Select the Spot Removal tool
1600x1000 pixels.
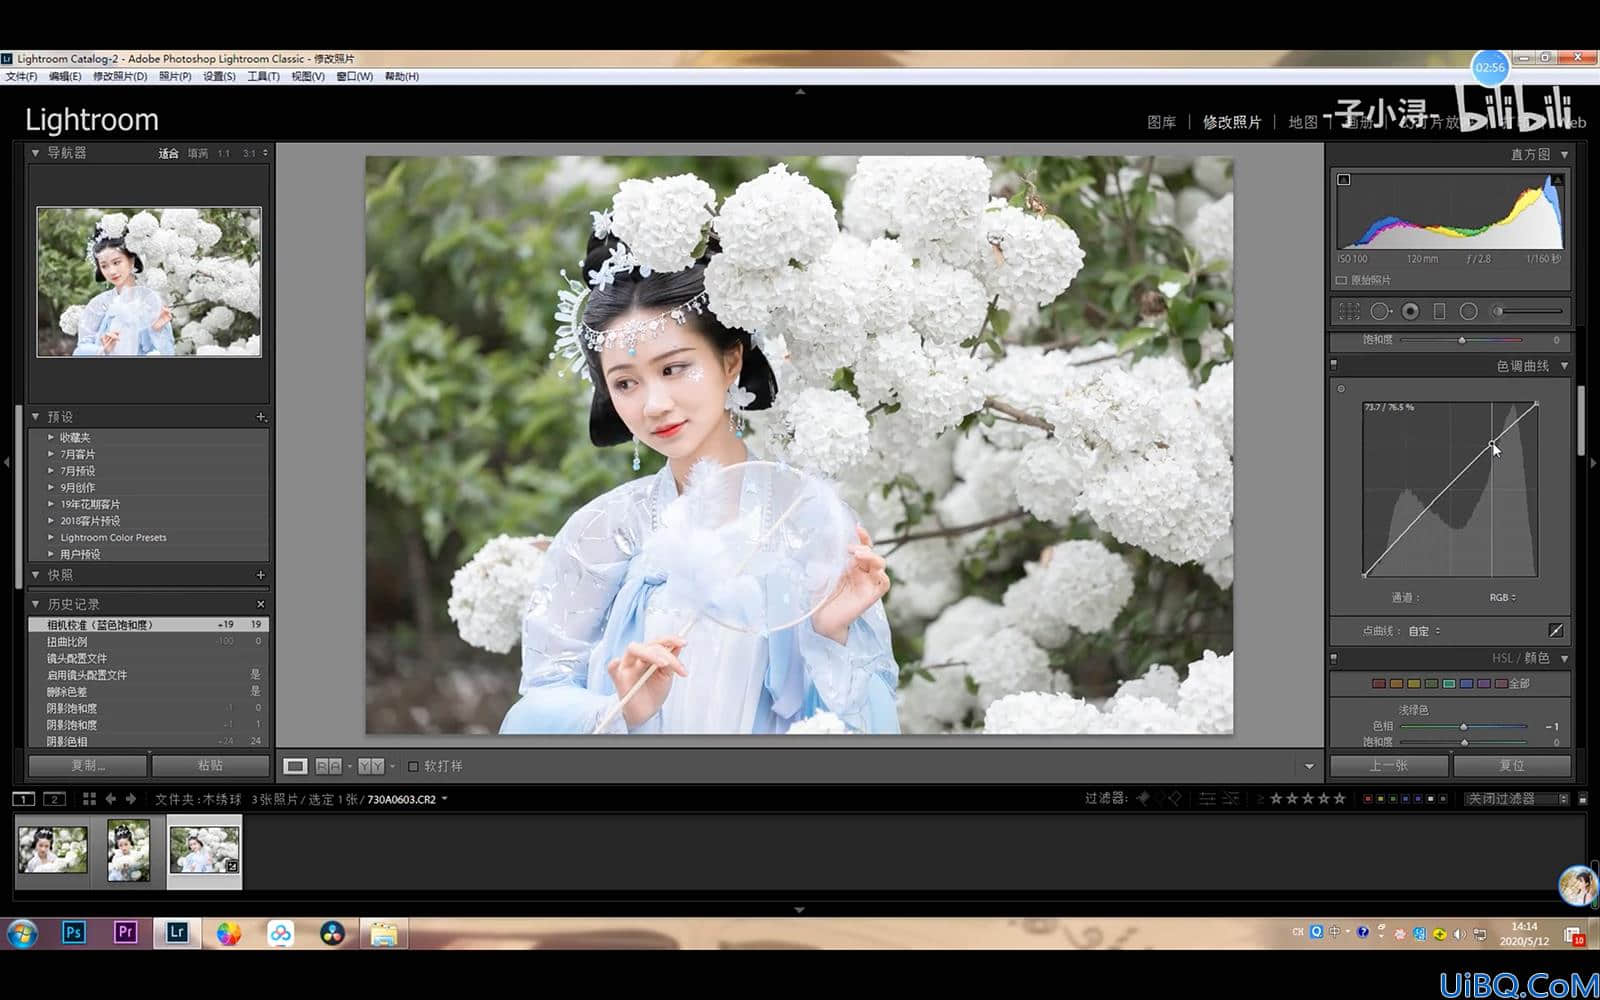pos(1380,312)
